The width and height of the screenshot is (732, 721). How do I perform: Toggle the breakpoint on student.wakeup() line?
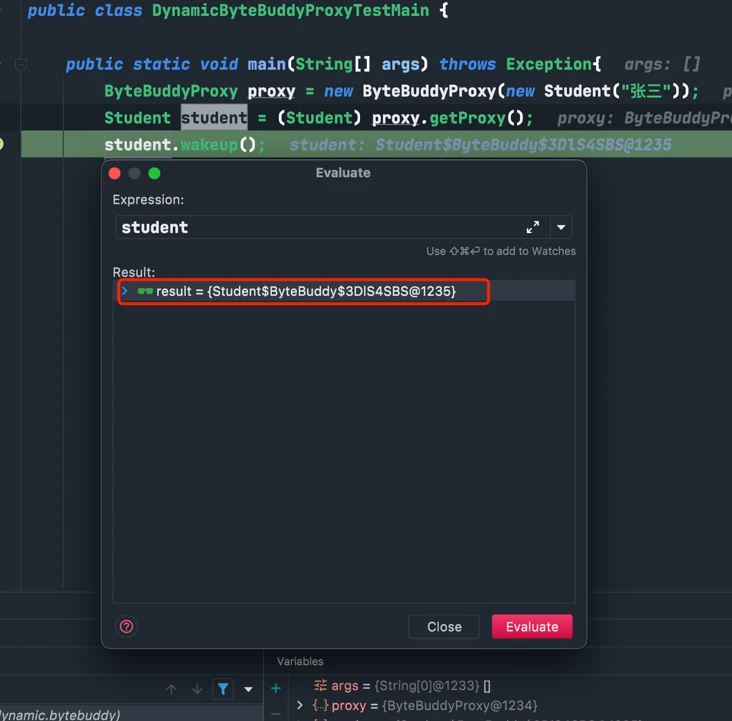tap(1, 144)
